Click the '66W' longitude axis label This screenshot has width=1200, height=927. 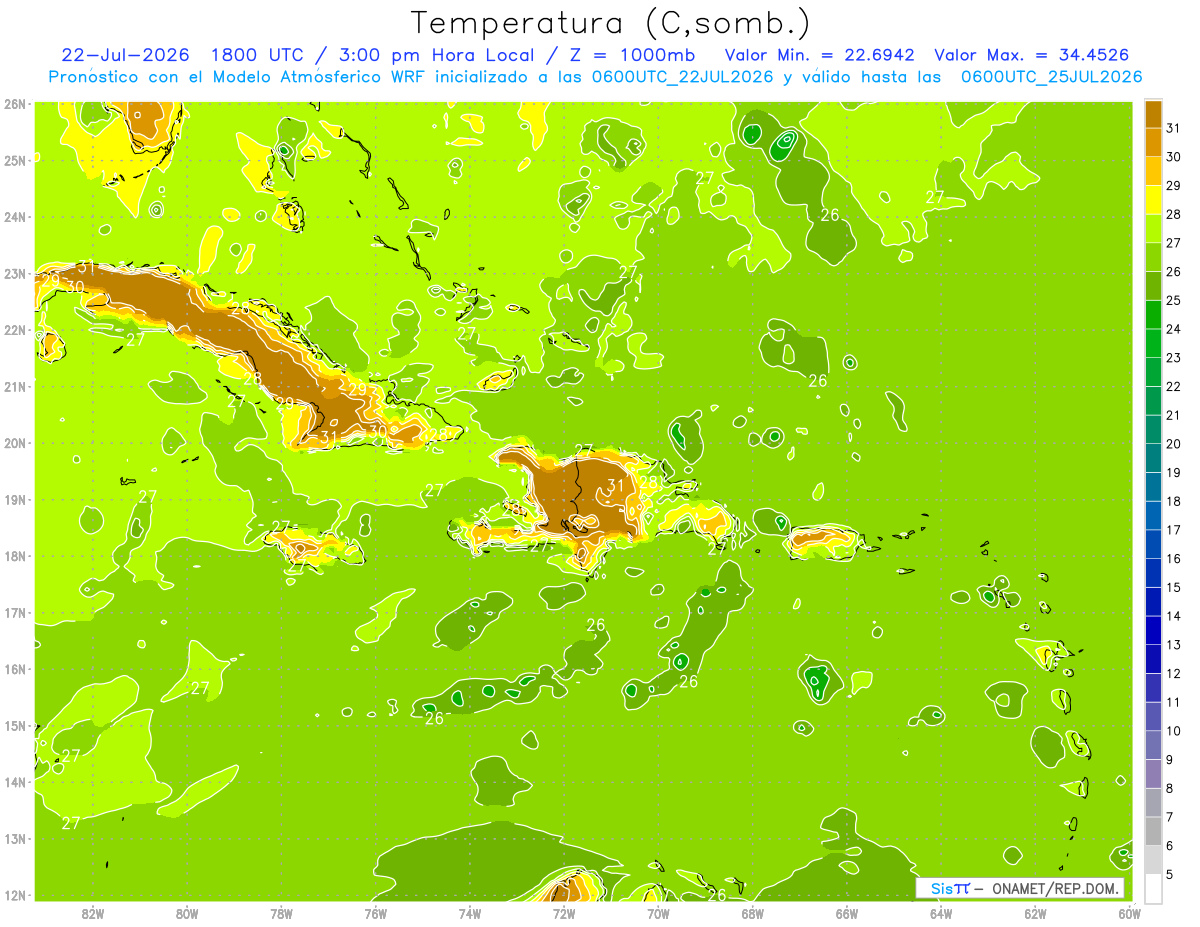coord(847,913)
